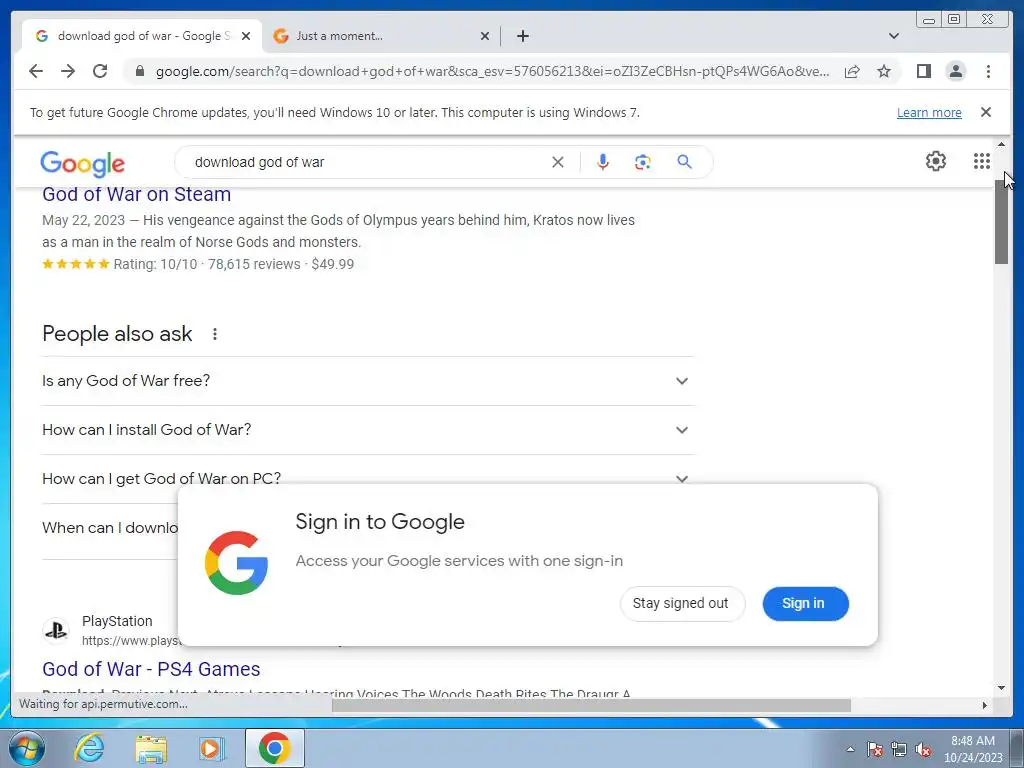
Task: Open the 'God of War on Steam' result
Action: tap(136, 195)
